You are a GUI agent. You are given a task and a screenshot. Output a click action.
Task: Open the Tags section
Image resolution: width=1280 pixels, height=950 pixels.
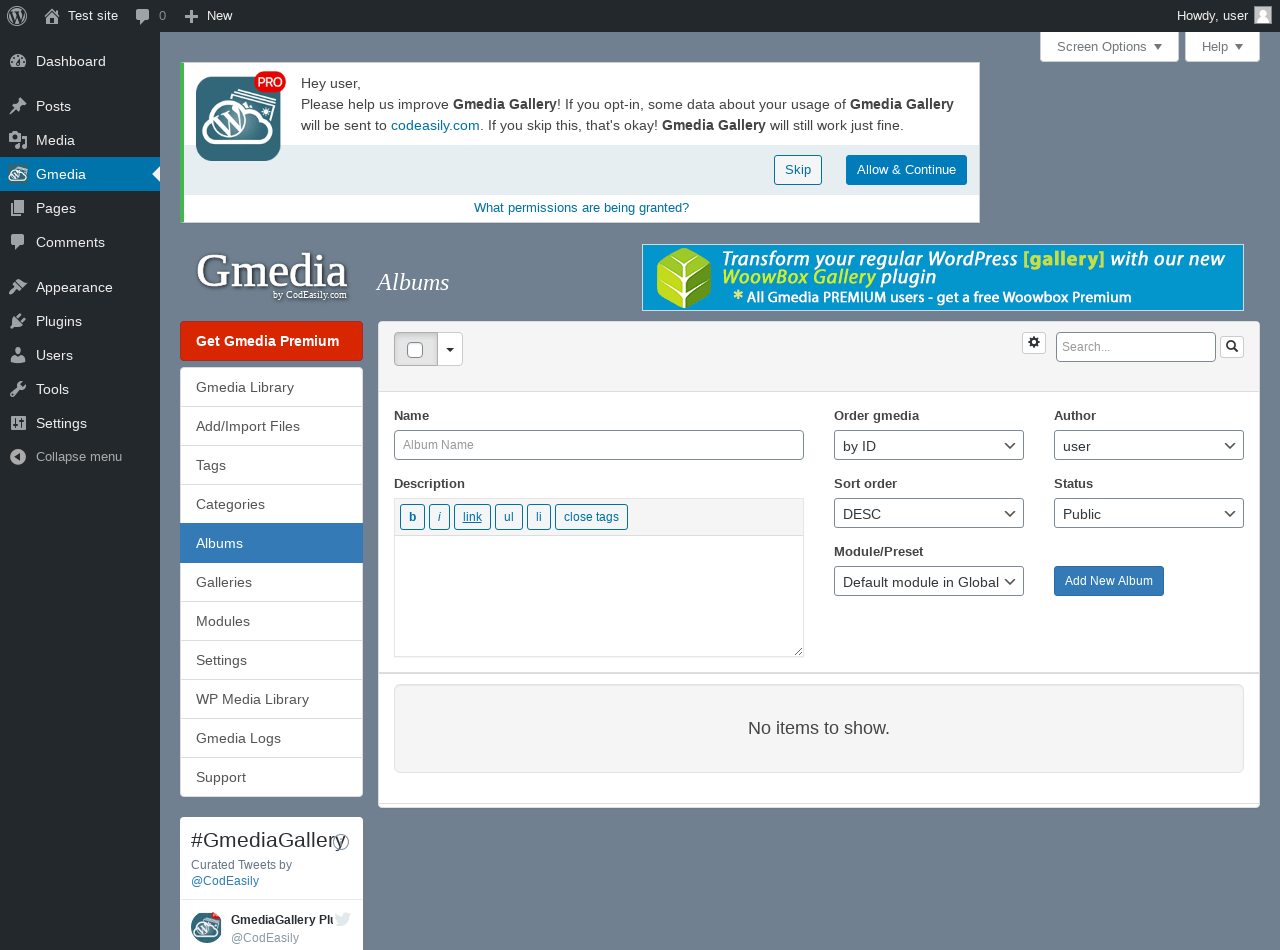tap(271, 465)
